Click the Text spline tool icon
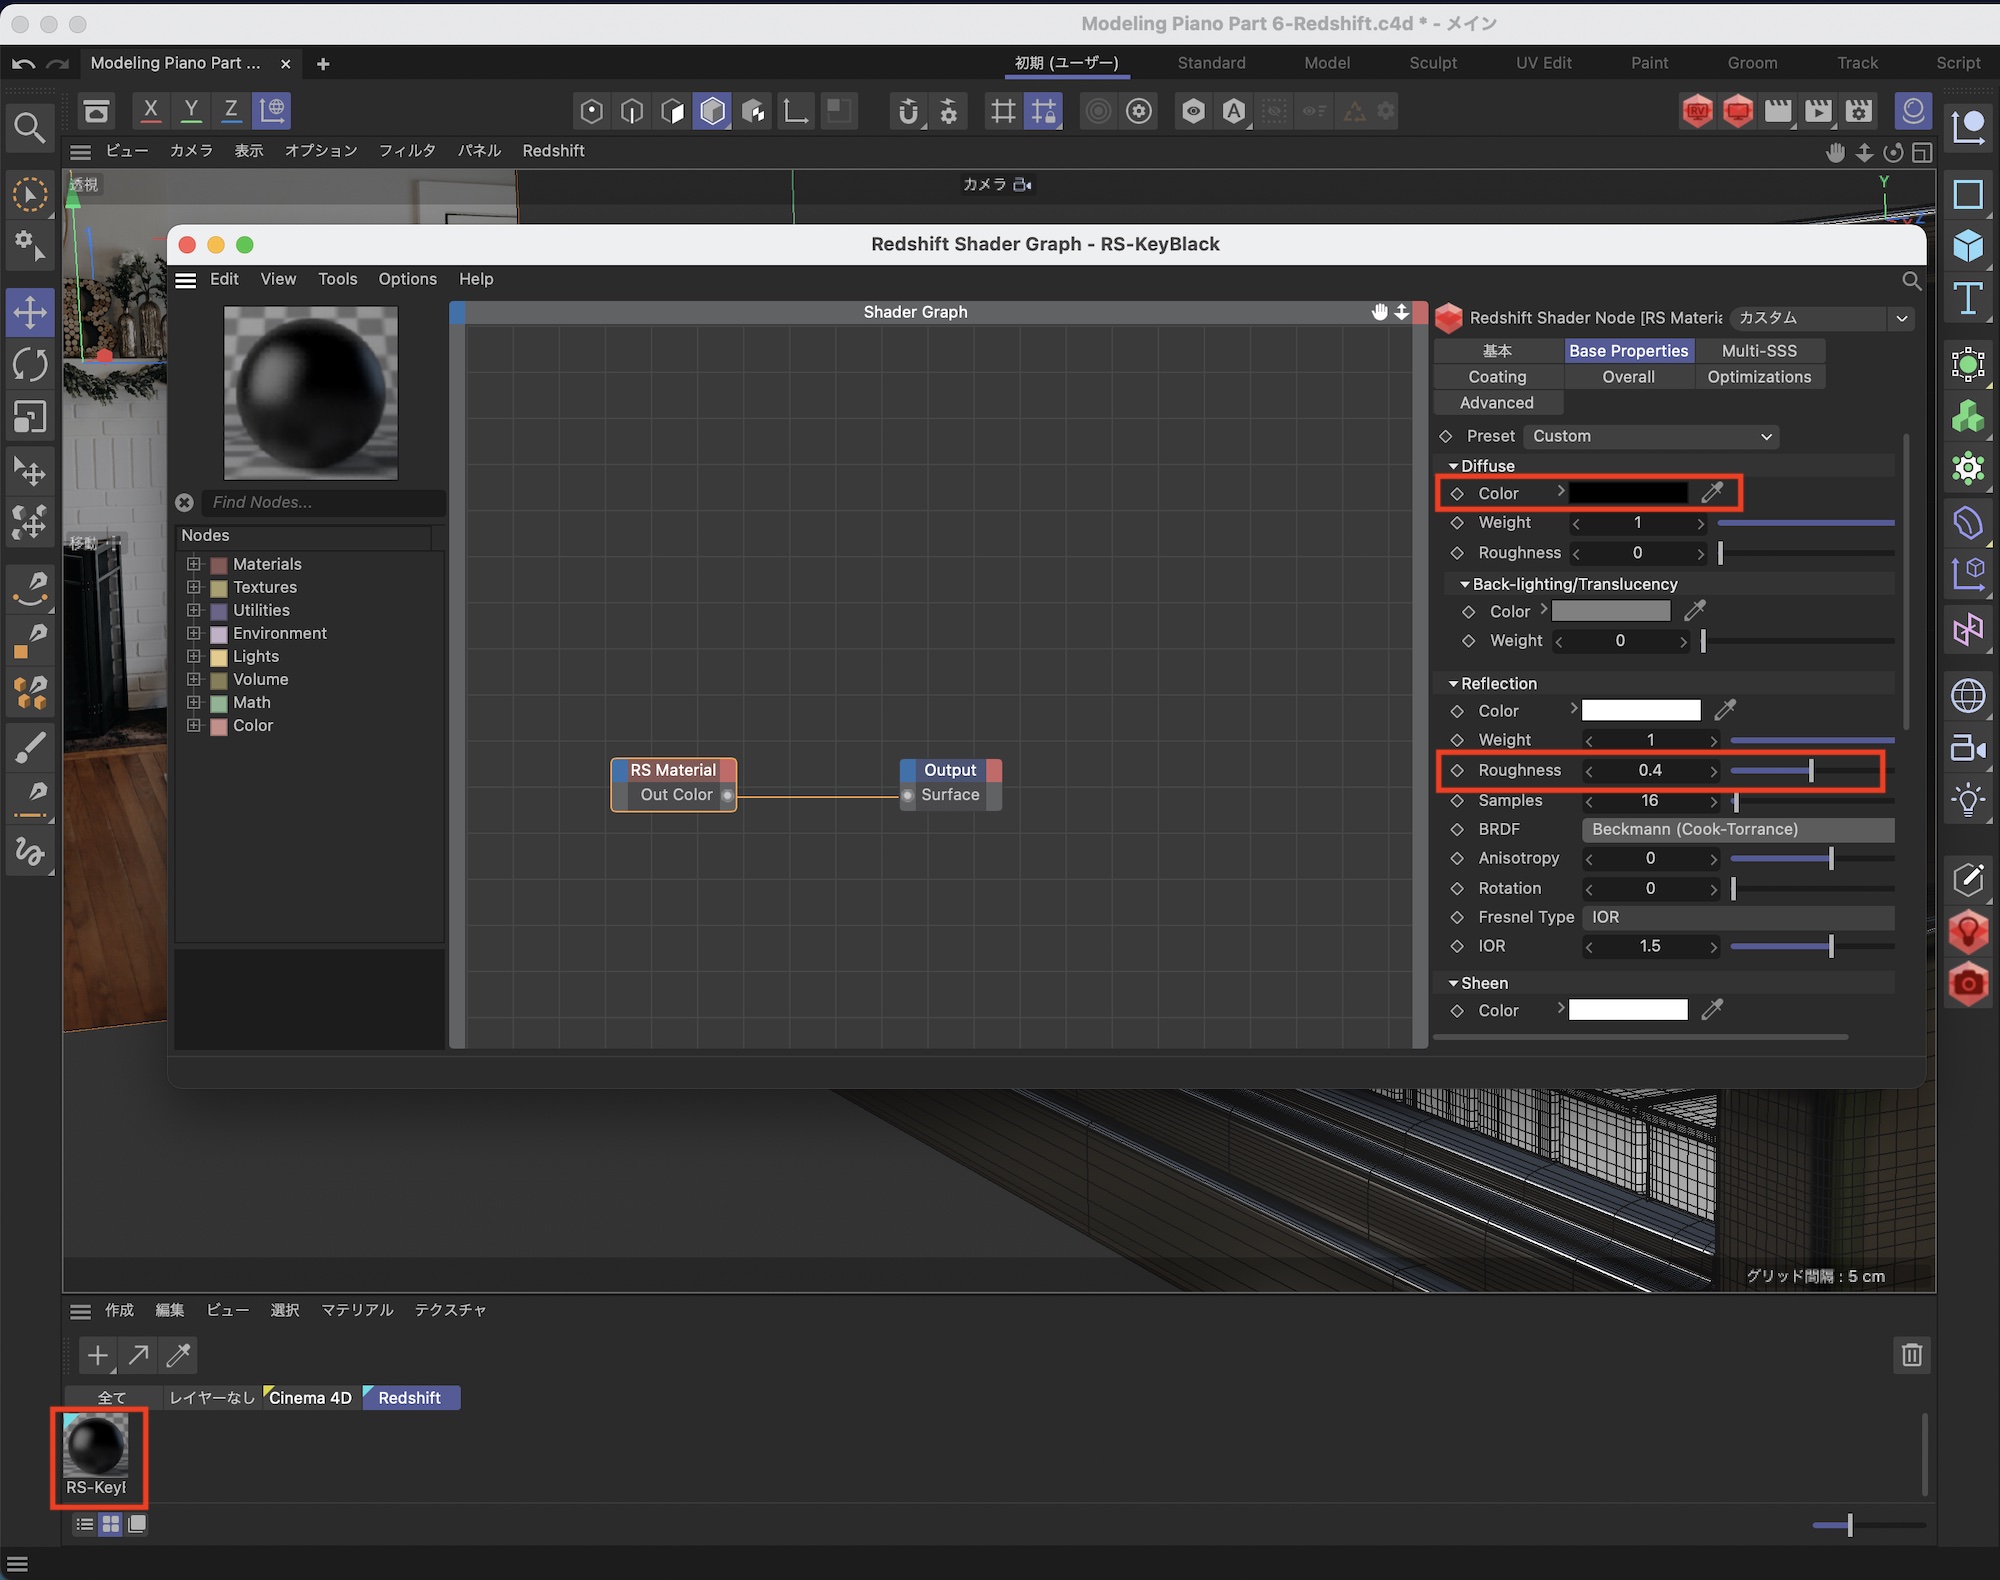Viewport: 2000px width, 1580px height. [1968, 299]
